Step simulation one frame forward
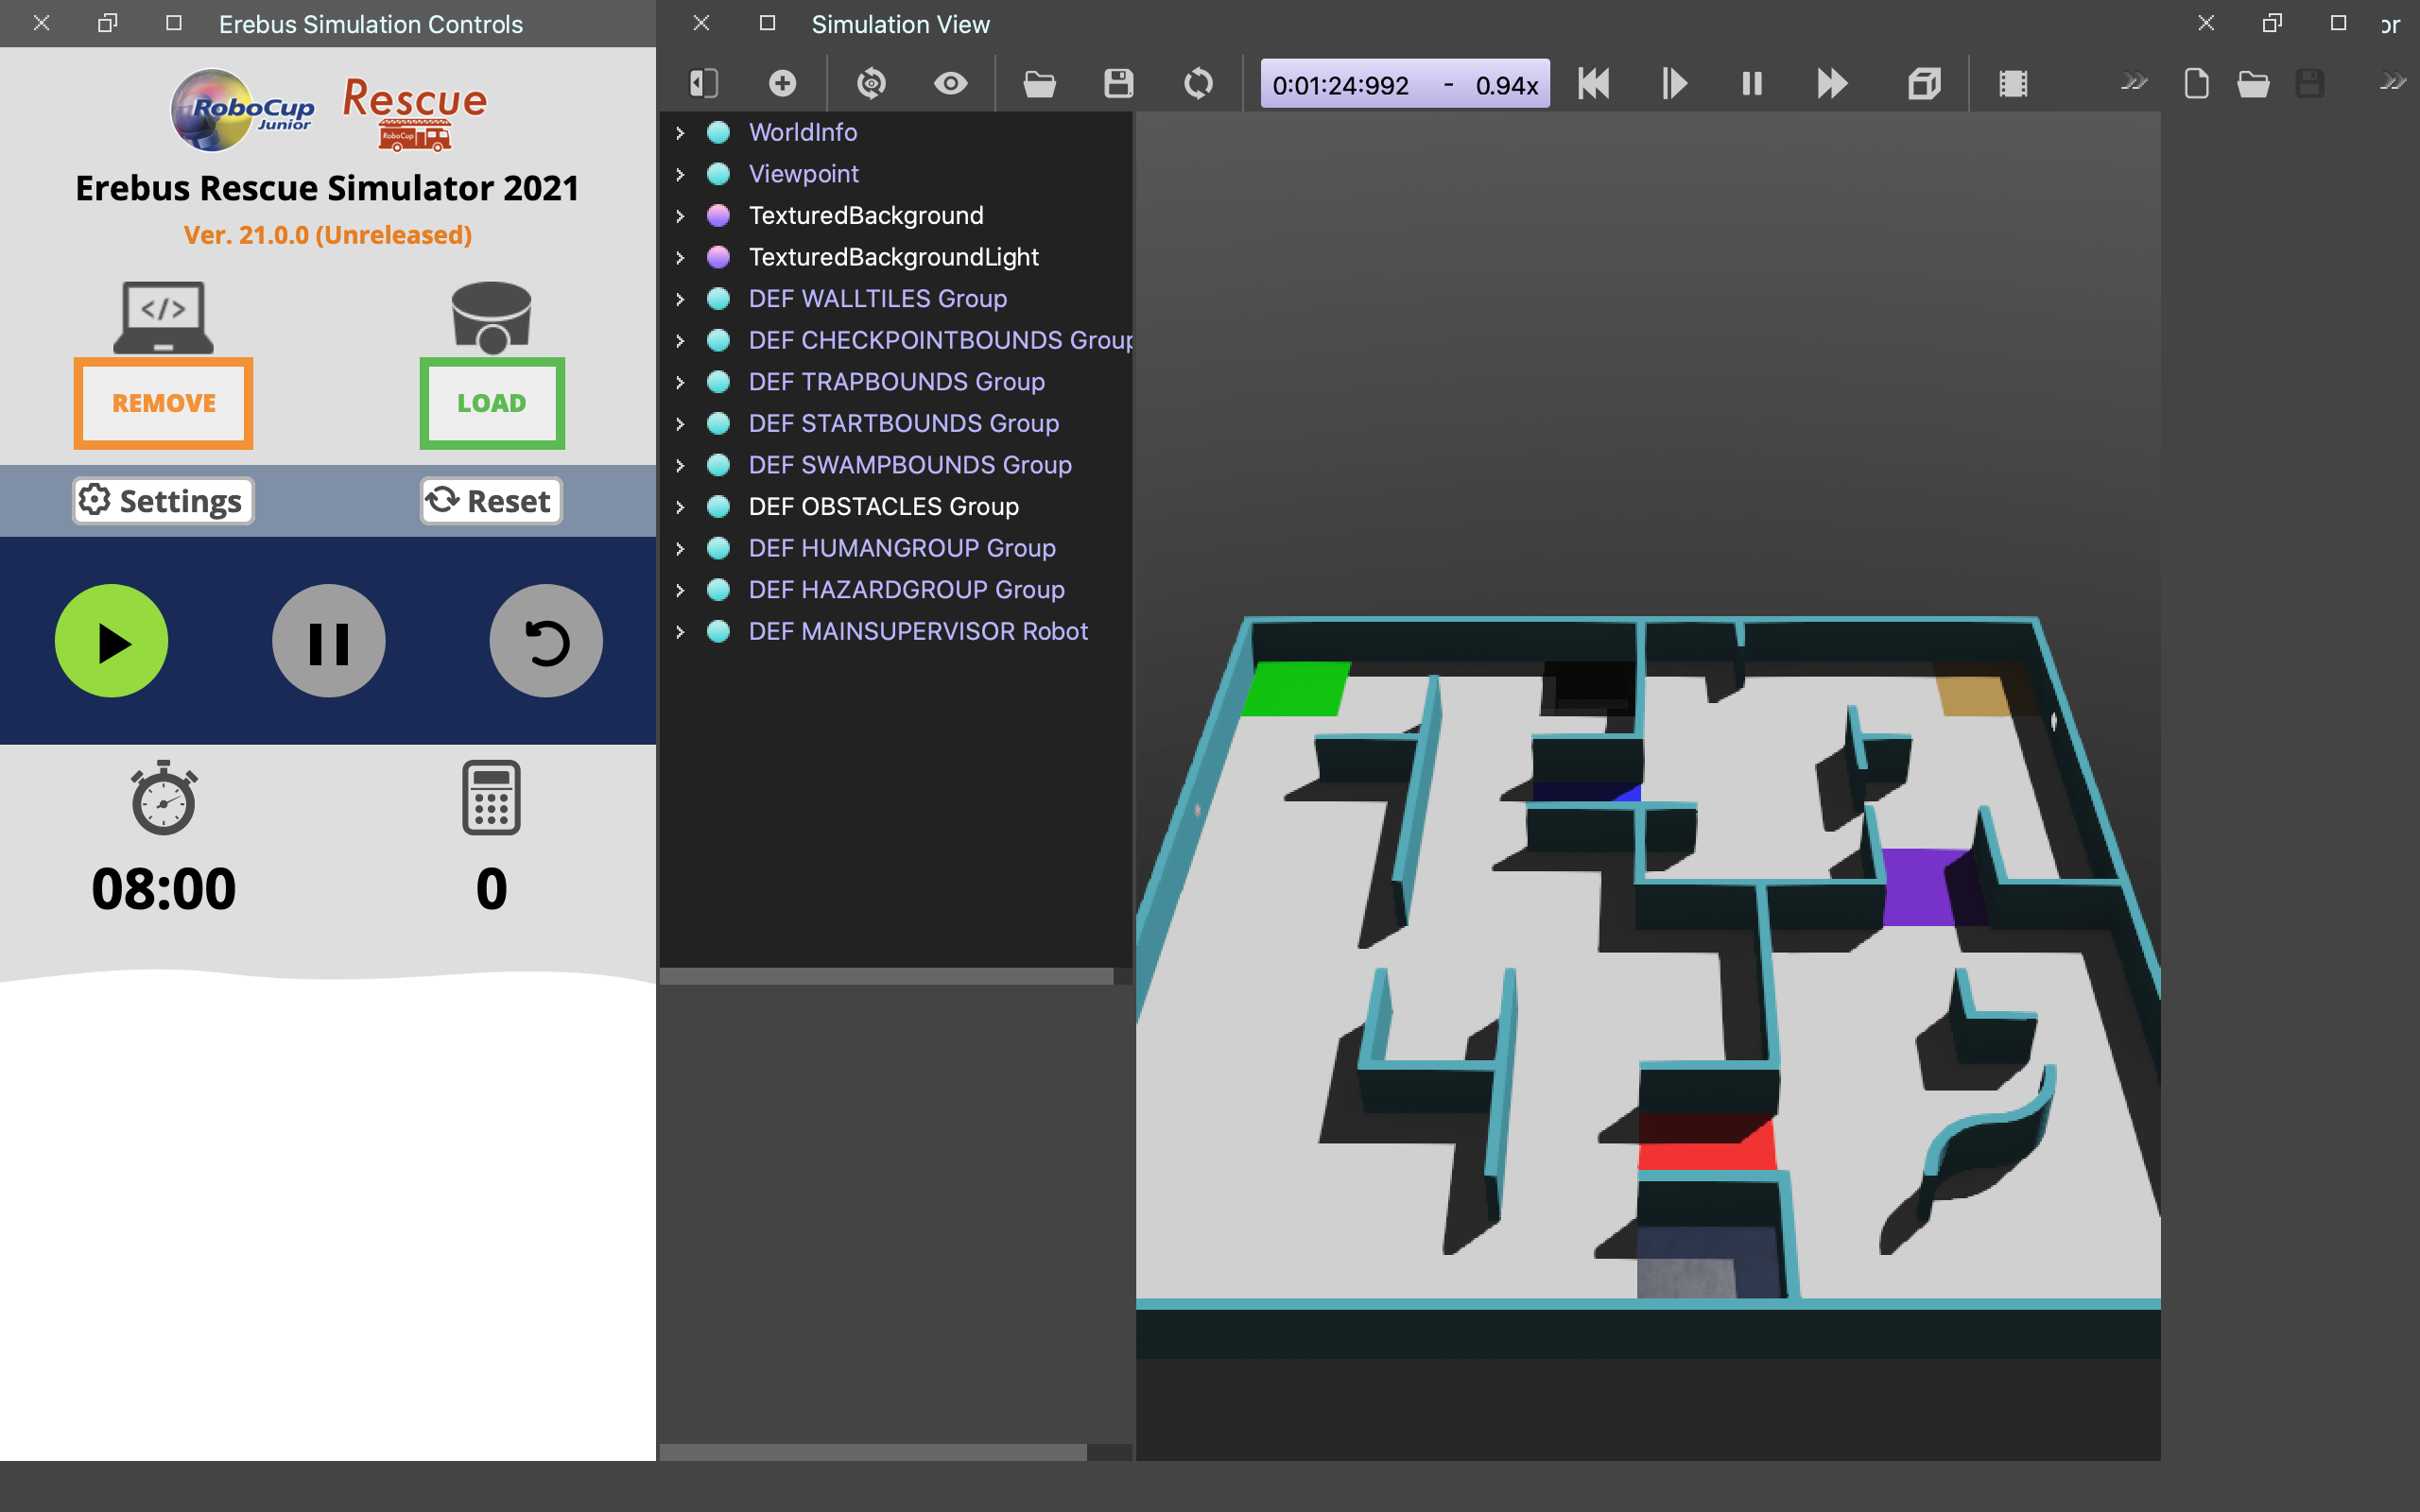 pyautogui.click(x=1673, y=83)
